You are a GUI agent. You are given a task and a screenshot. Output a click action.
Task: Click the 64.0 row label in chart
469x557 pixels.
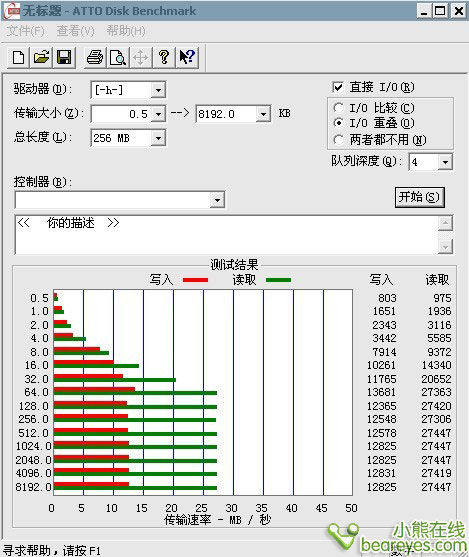pyautogui.click(x=37, y=392)
